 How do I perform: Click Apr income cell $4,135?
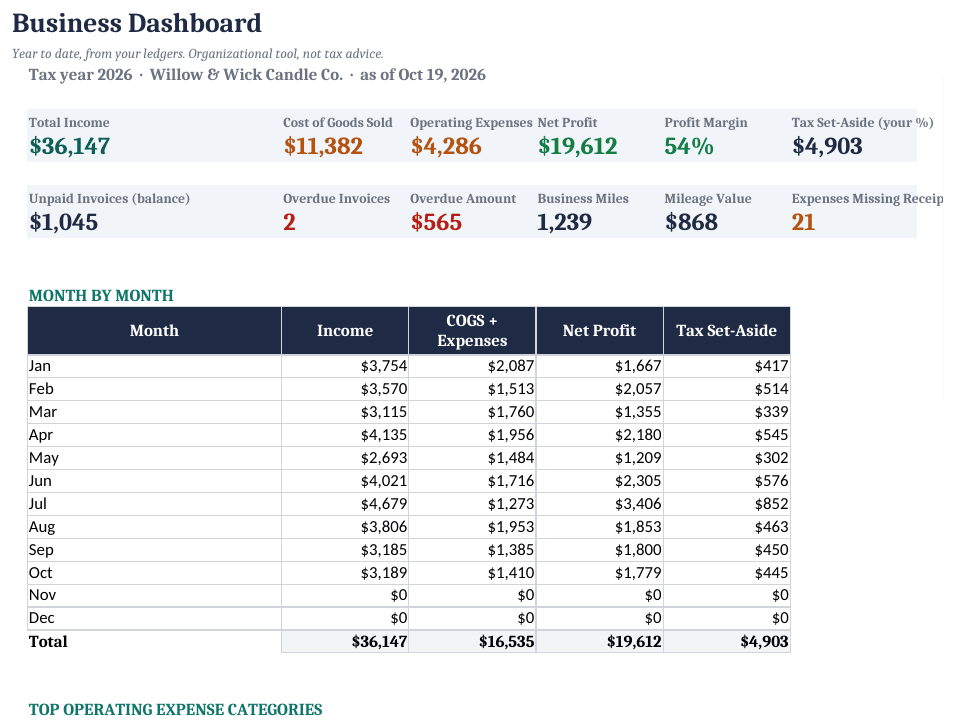(x=345, y=435)
